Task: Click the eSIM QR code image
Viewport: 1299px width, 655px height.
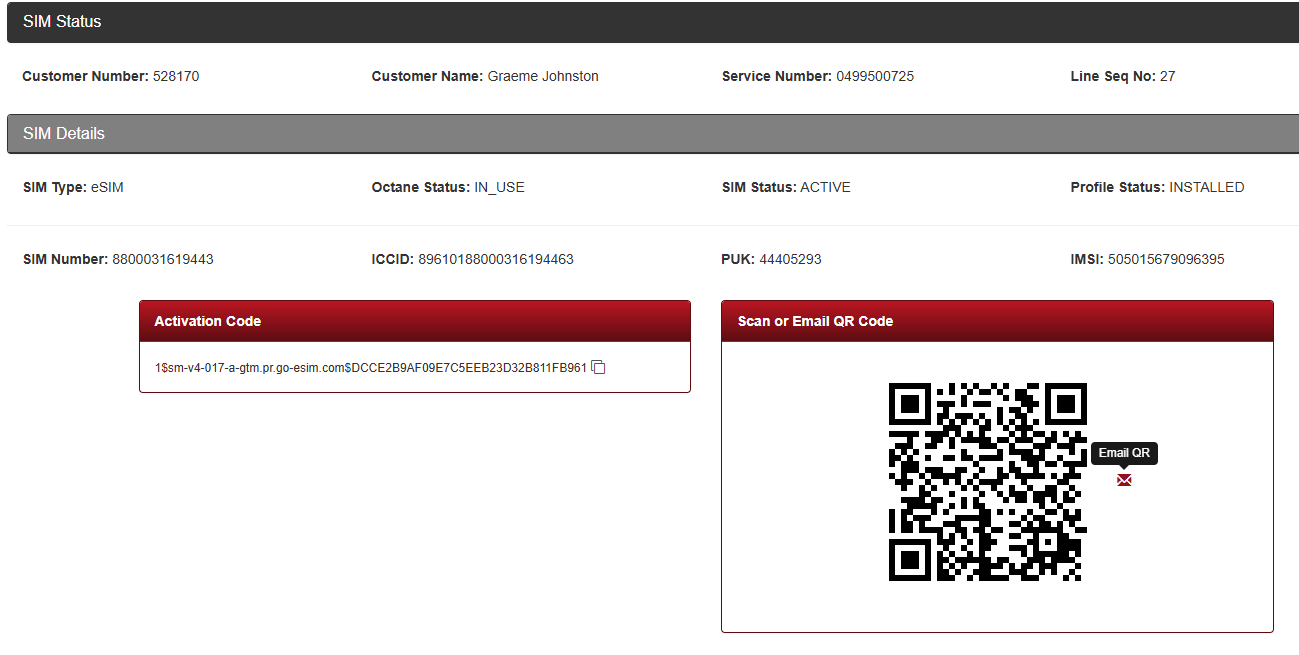Action: tap(987, 482)
